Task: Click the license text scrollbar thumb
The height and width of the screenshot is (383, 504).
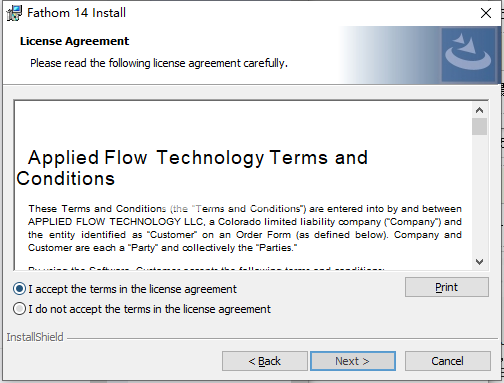Action: (x=479, y=126)
